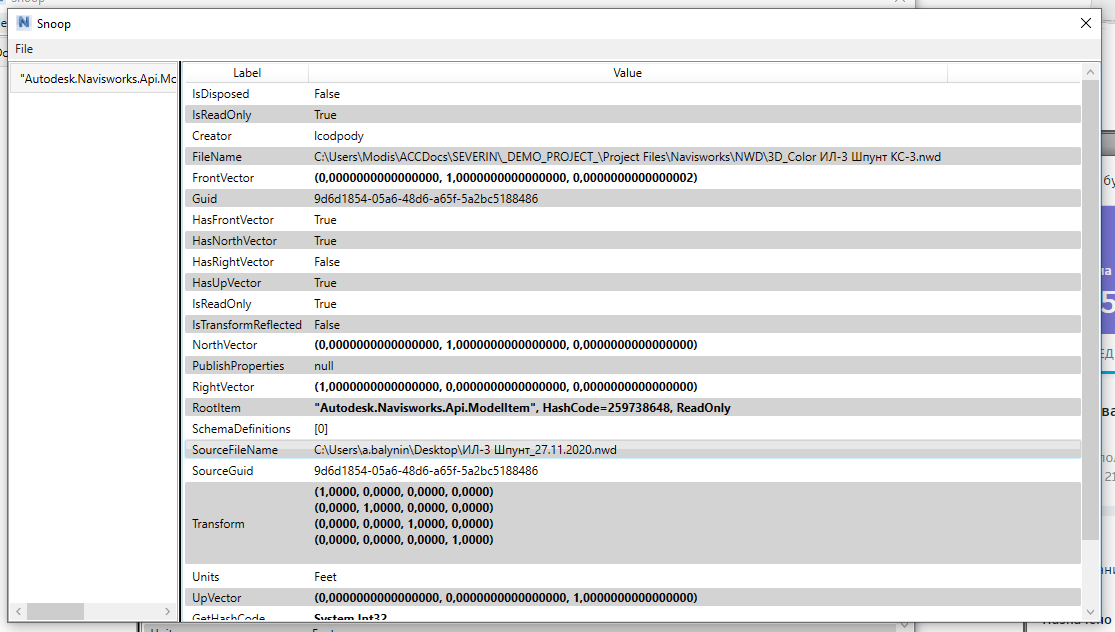
Task: Close the Snoop window
Action: pos(1085,23)
